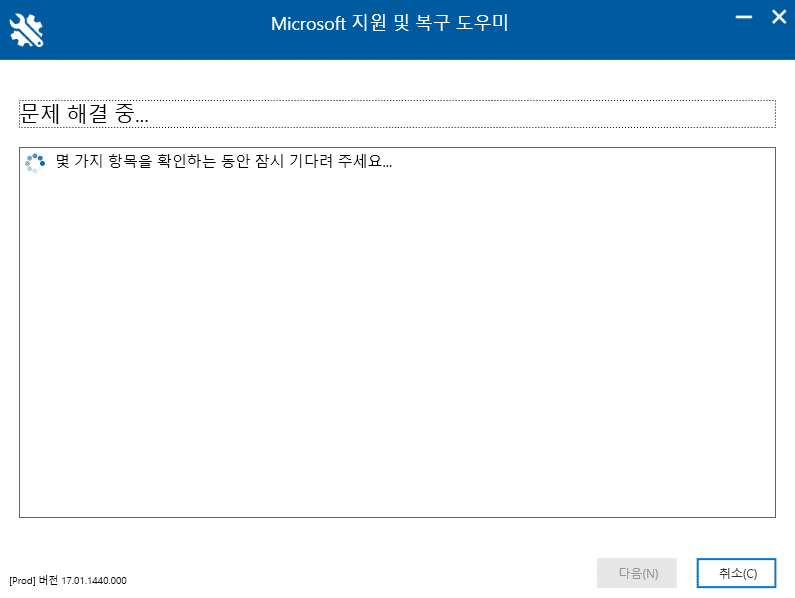Select the 문제 해결 중... heading text
Viewport: 795px width, 598px height.
[84, 113]
